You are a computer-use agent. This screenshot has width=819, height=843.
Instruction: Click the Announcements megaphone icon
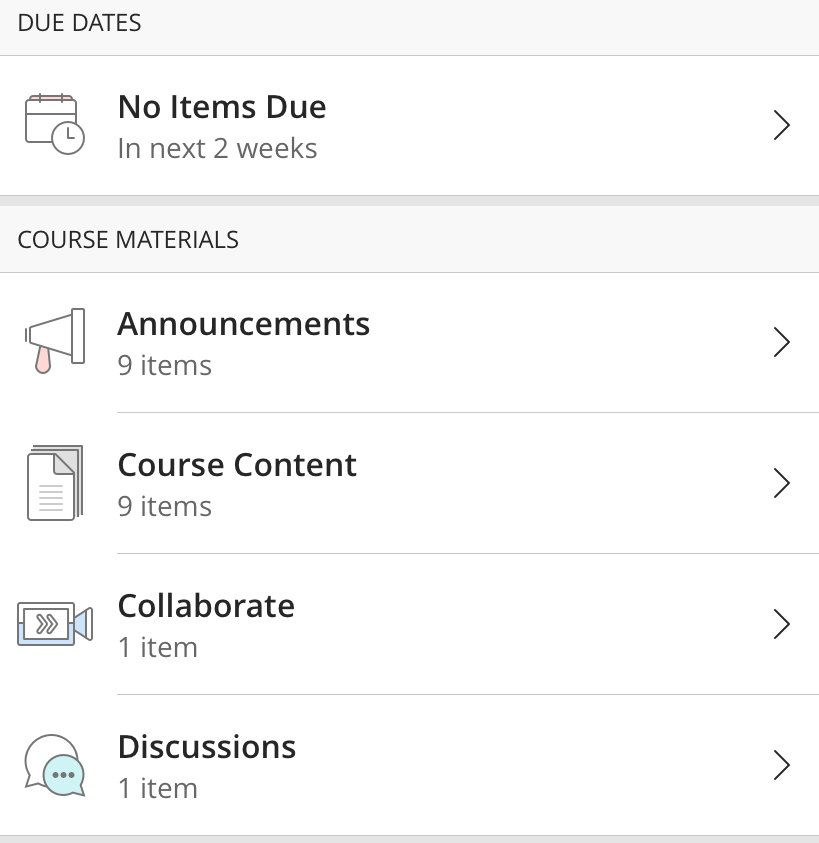pos(55,341)
